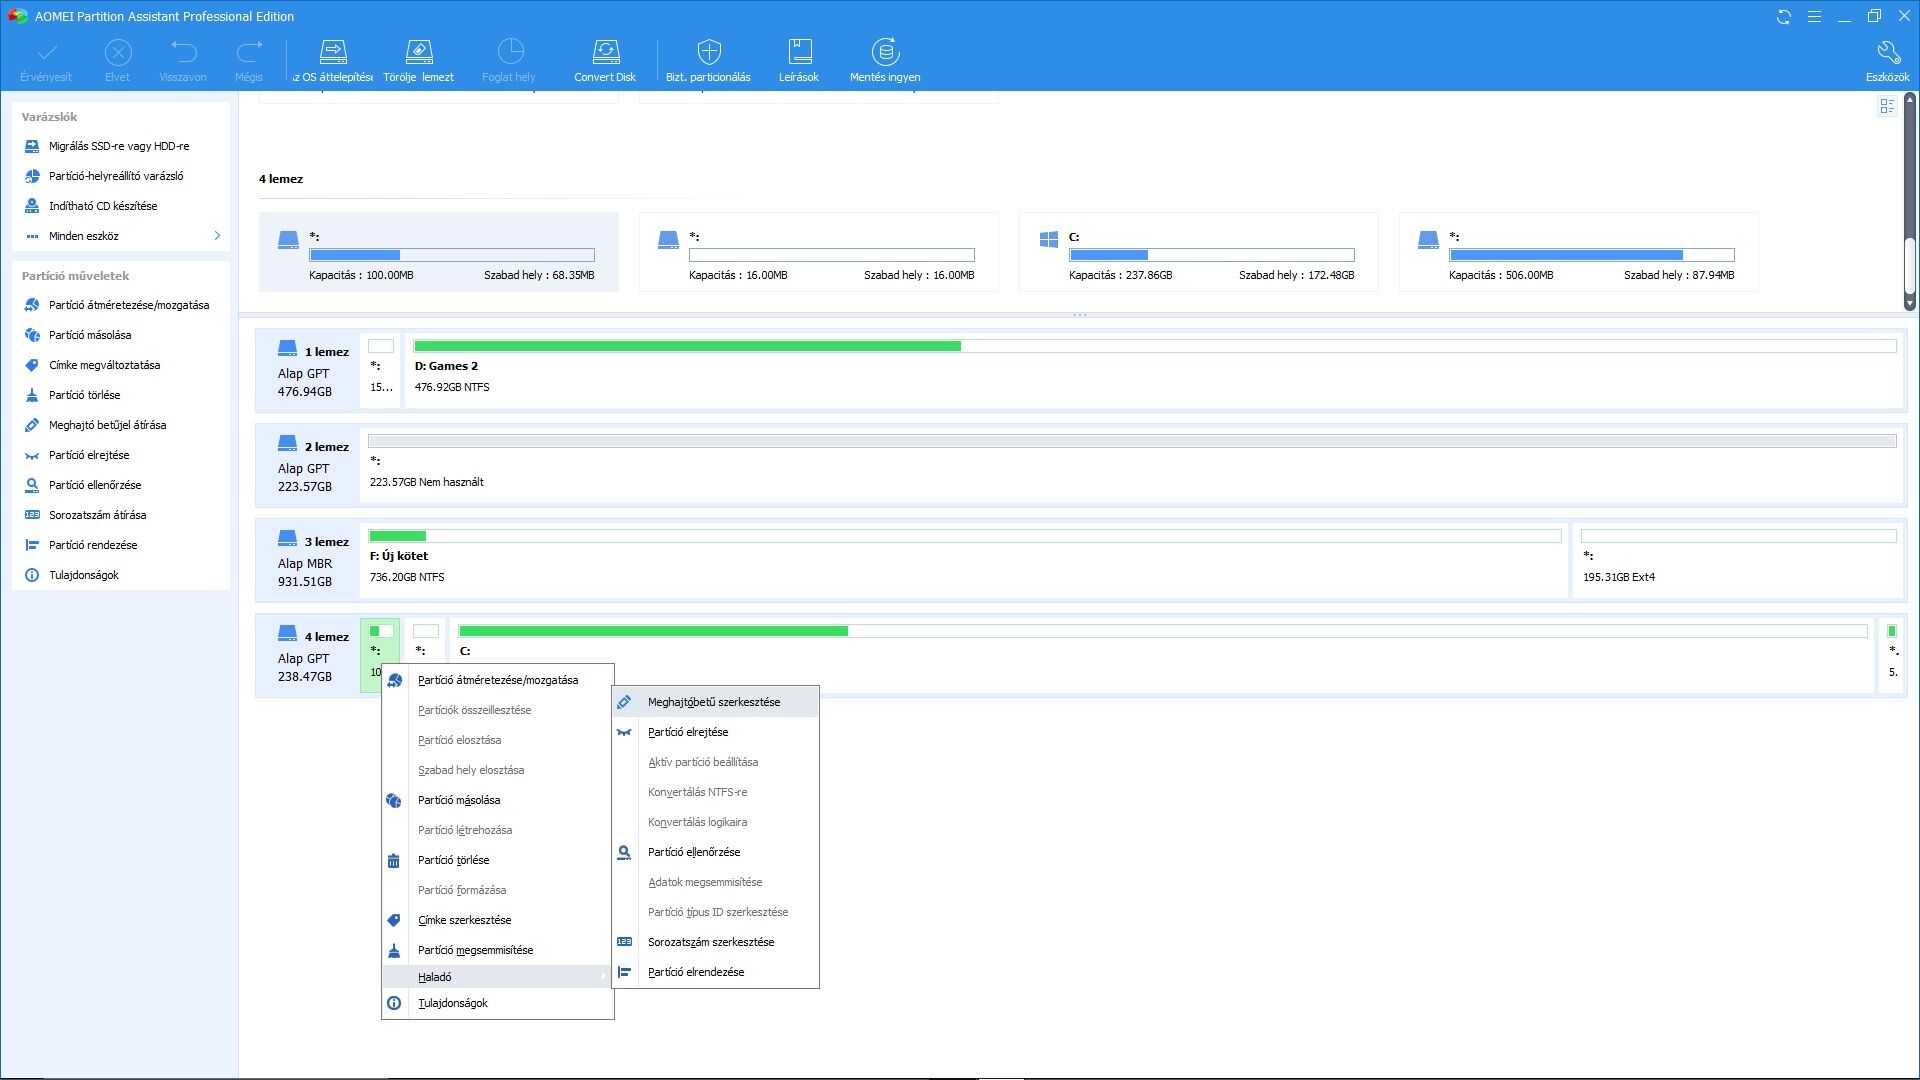Viewport: 1920px width, 1080px height.
Task: Click the Érvényesít (apply) checkmark icon
Action: 46,52
